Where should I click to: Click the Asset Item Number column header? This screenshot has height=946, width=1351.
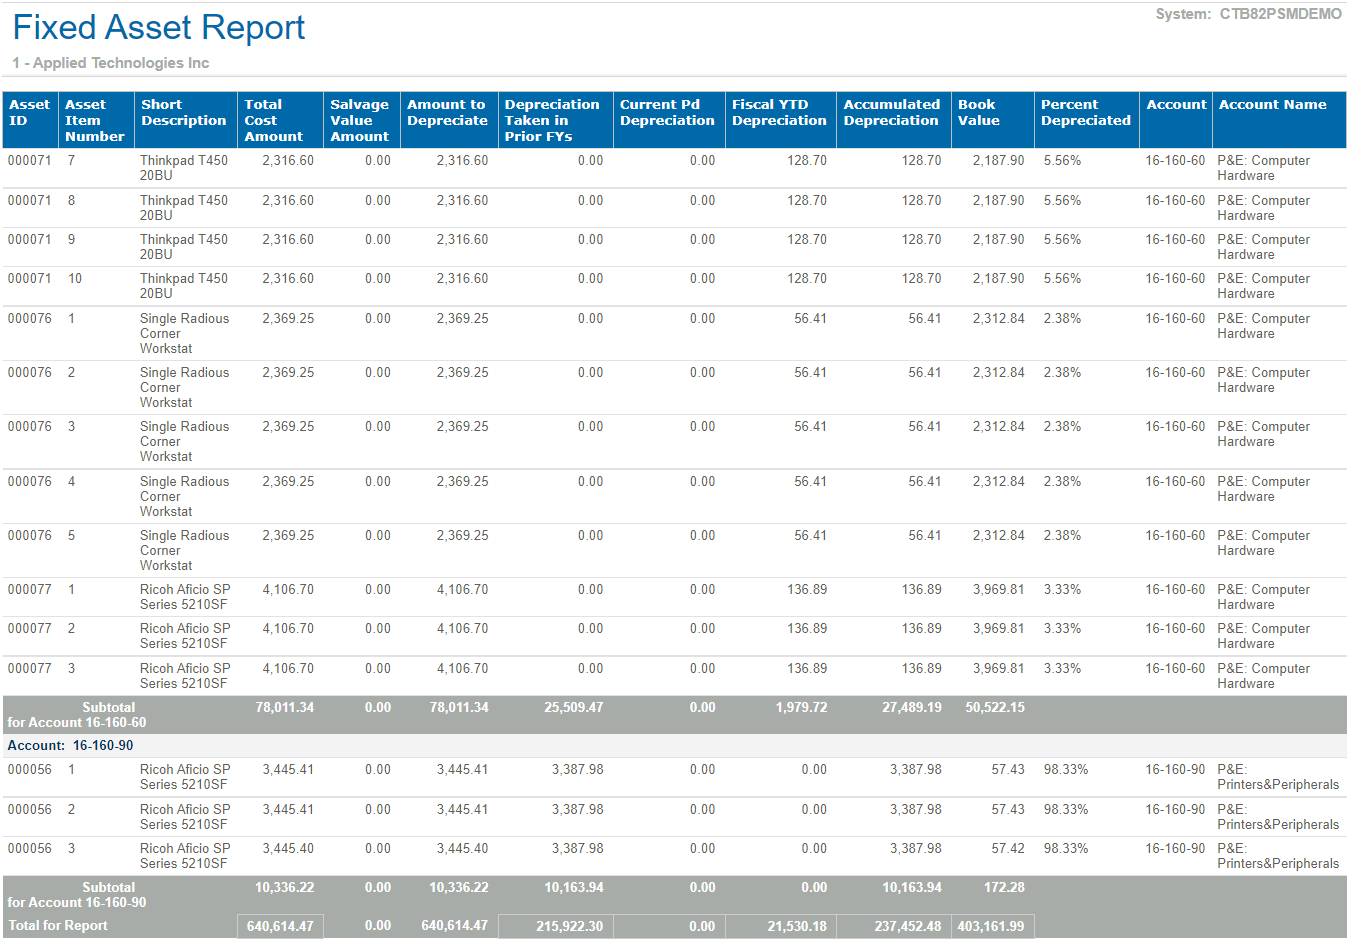(95, 120)
